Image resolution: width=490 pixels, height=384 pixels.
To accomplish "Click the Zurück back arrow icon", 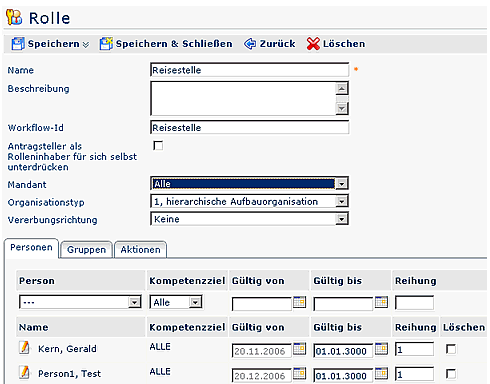I will coord(250,44).
